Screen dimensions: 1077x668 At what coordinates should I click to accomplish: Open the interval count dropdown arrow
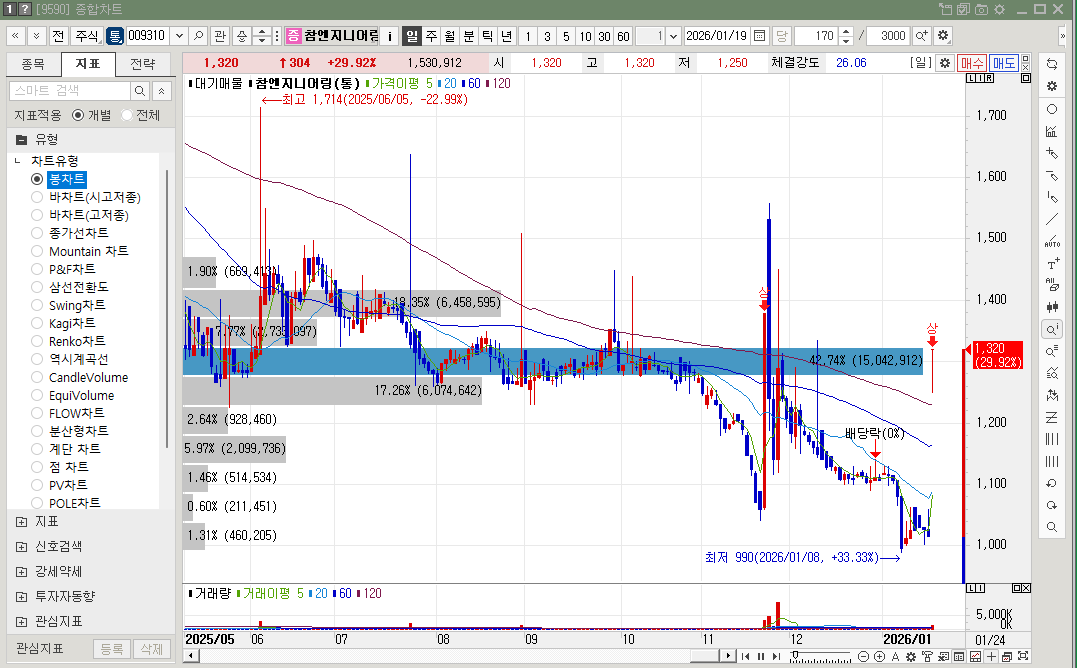point(674,36)
